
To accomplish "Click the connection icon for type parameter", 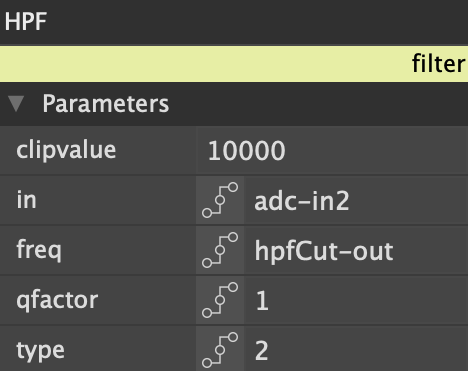I will click(x=220, y=349).
